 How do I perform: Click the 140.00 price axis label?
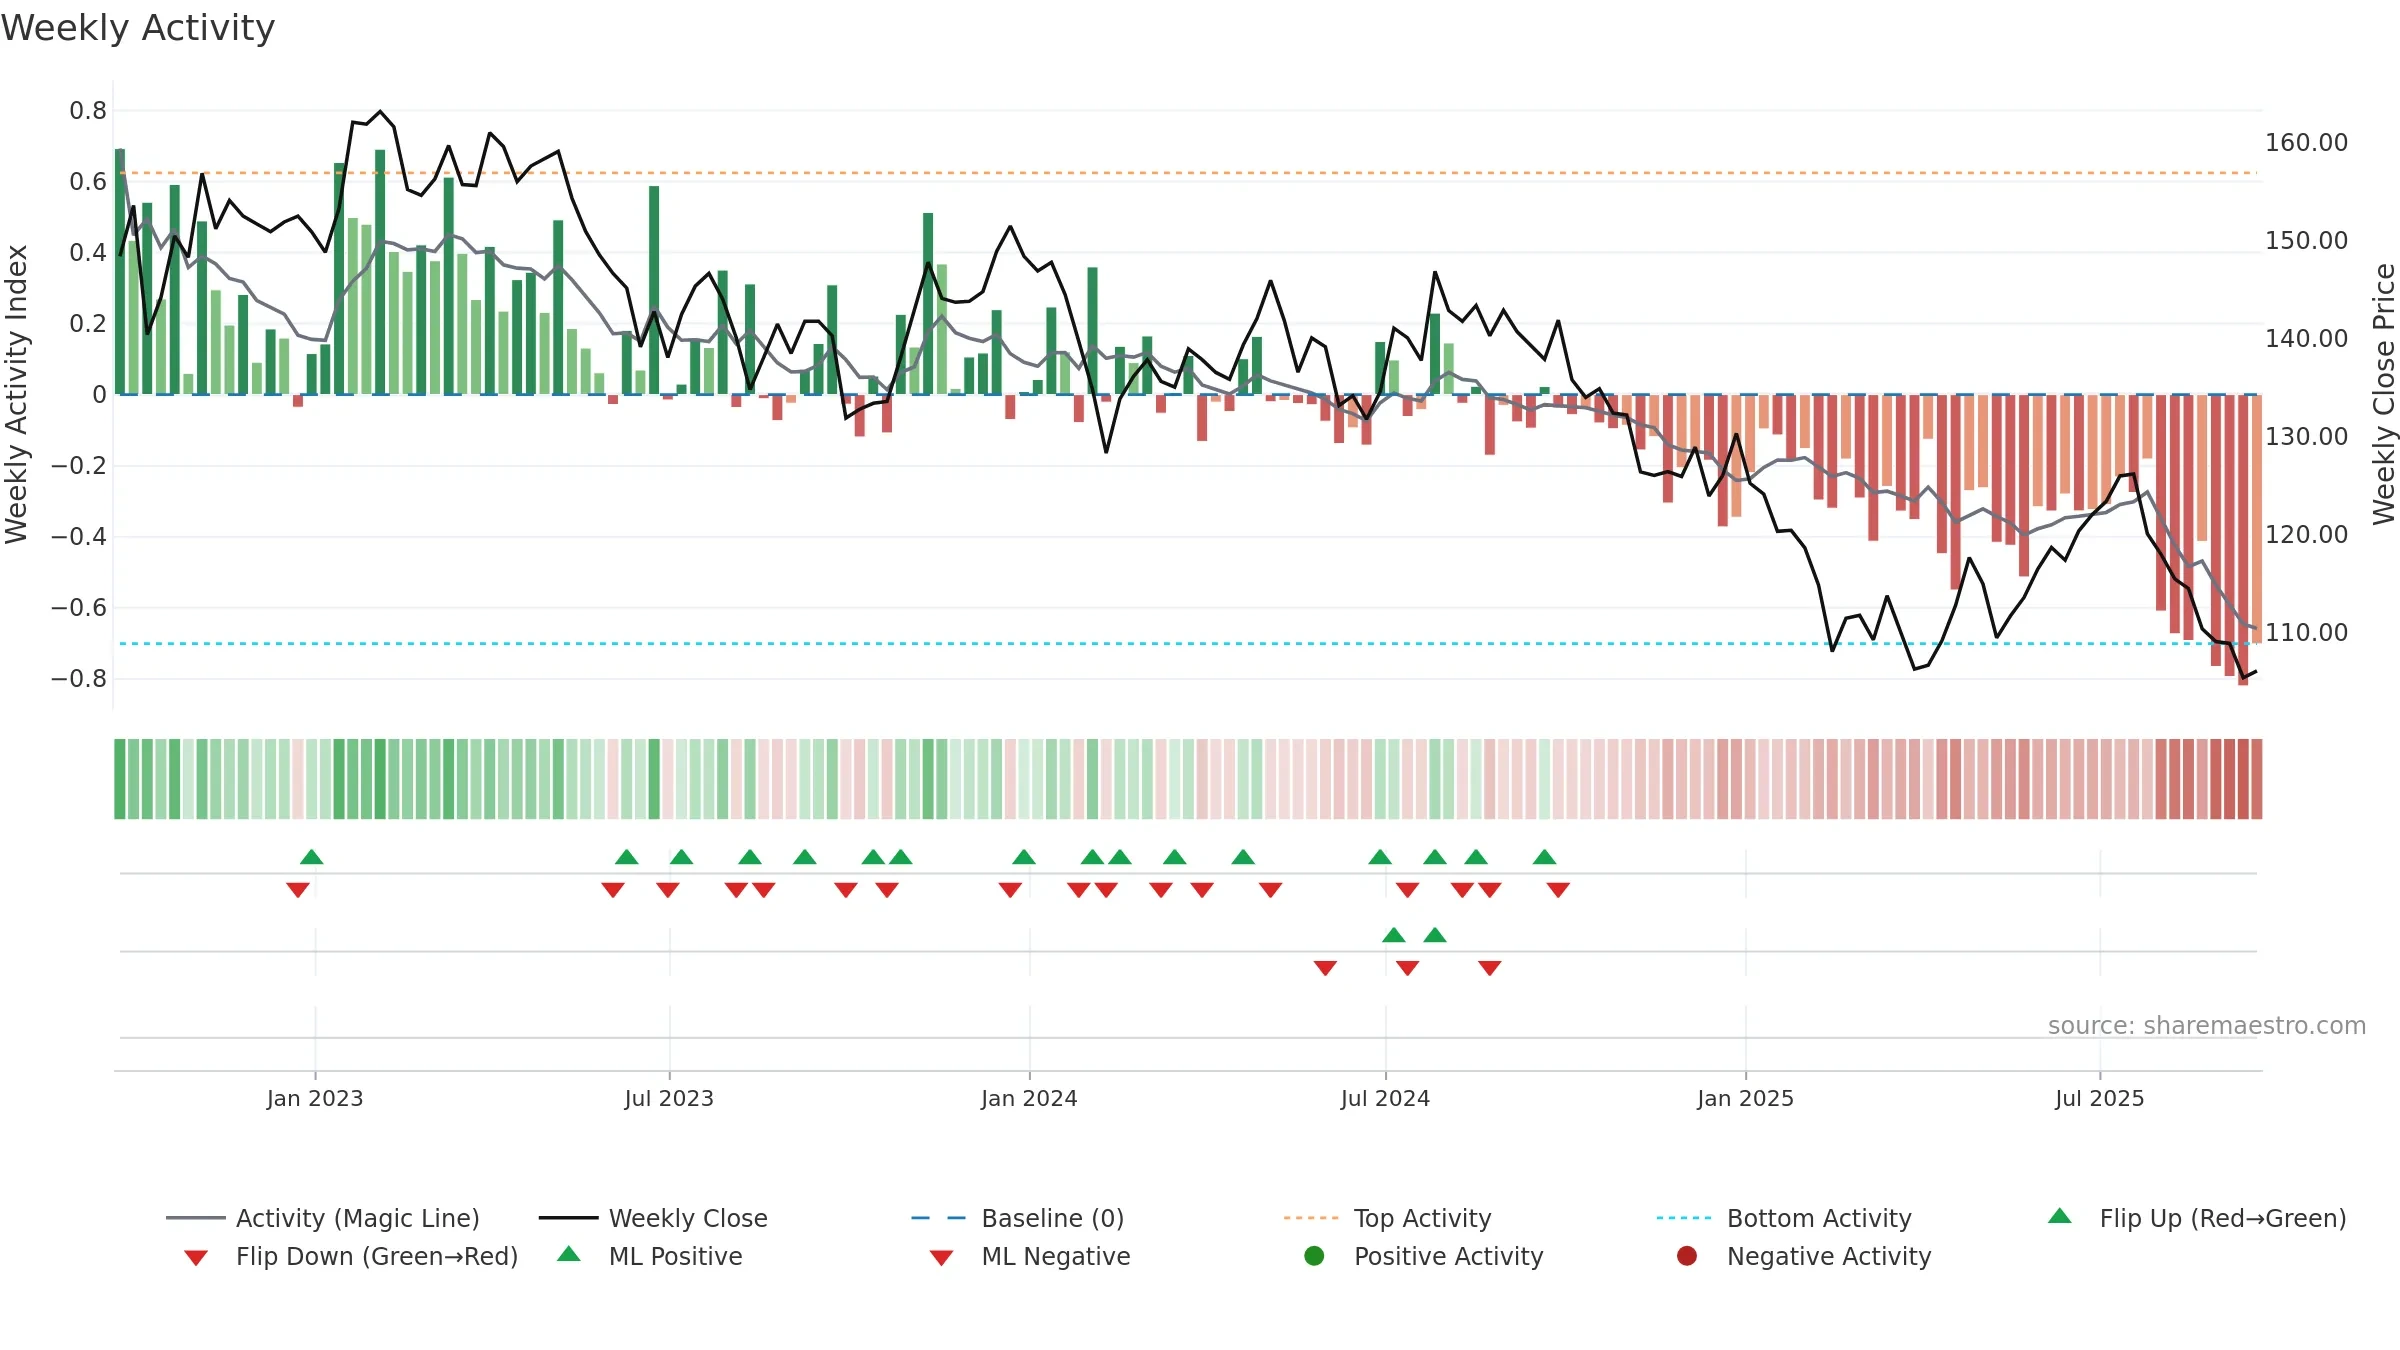(x=2306, y=339)
